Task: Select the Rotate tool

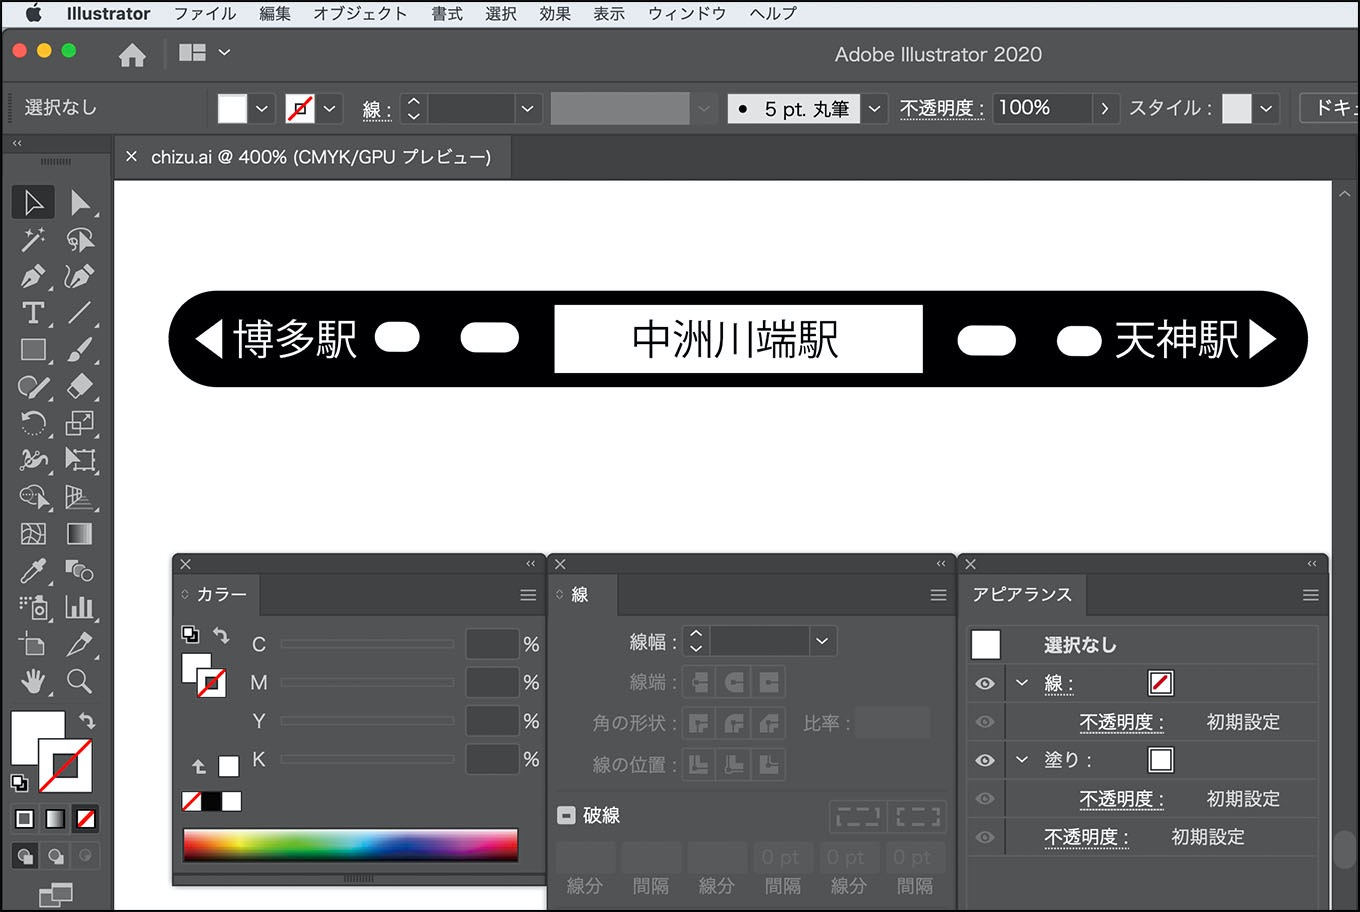Action: 34,423
